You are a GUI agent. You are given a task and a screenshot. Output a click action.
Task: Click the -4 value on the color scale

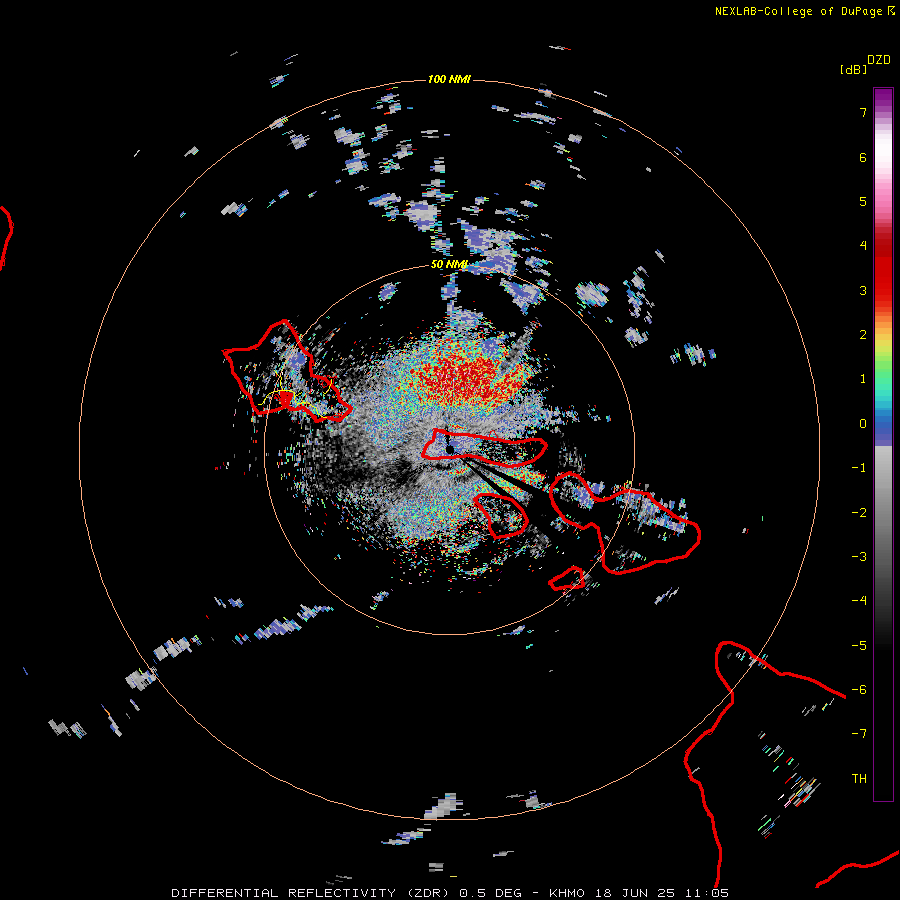point(859,601)
